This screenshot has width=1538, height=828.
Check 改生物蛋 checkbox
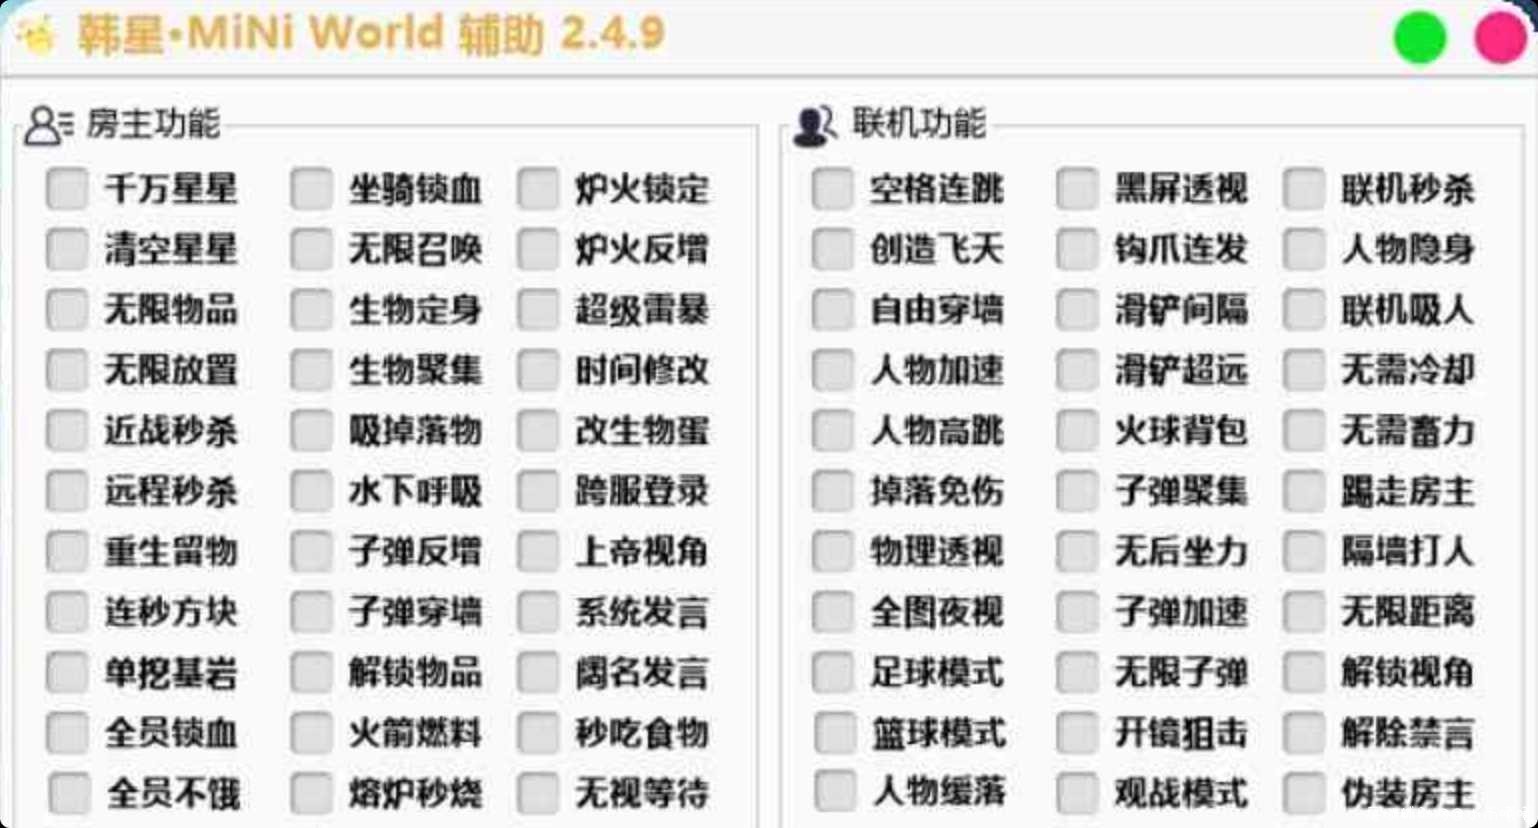click(x=539, y=431)
